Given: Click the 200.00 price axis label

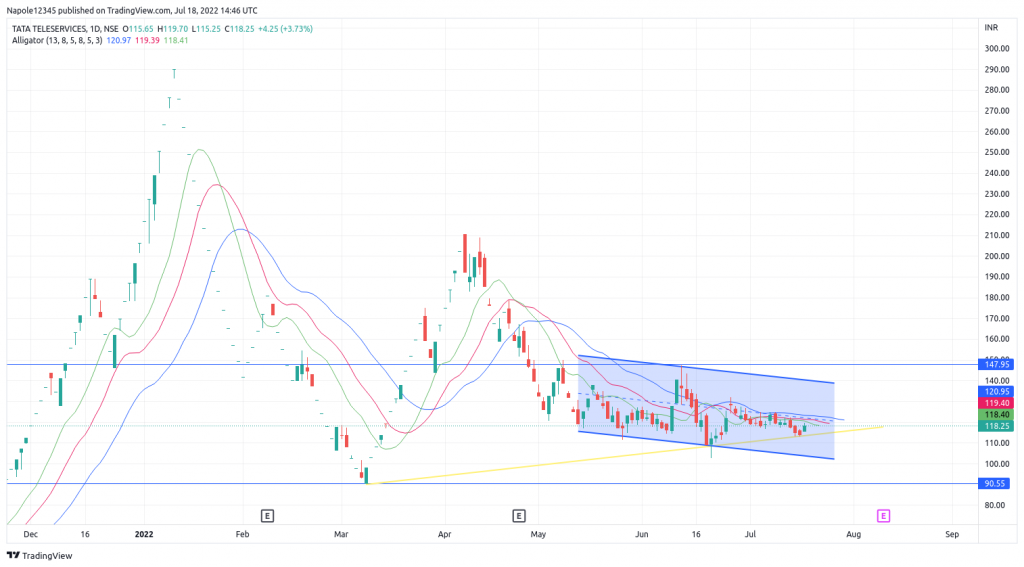Looking at the screenshot, I should click(997, 256).
